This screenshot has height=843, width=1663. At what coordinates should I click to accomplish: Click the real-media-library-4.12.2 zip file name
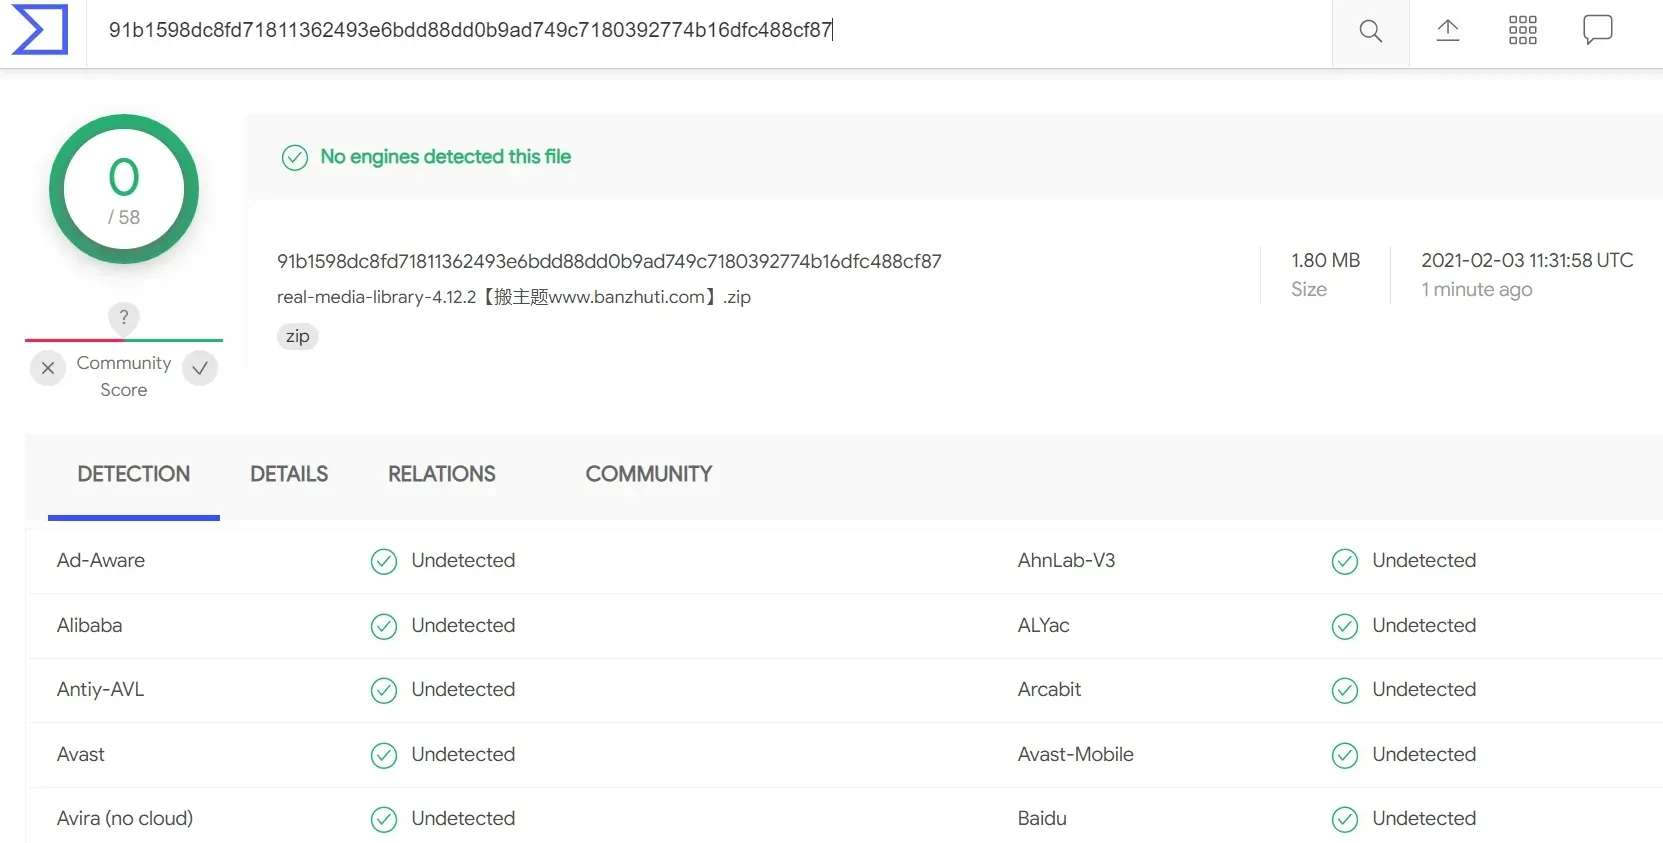click(514, 297)
